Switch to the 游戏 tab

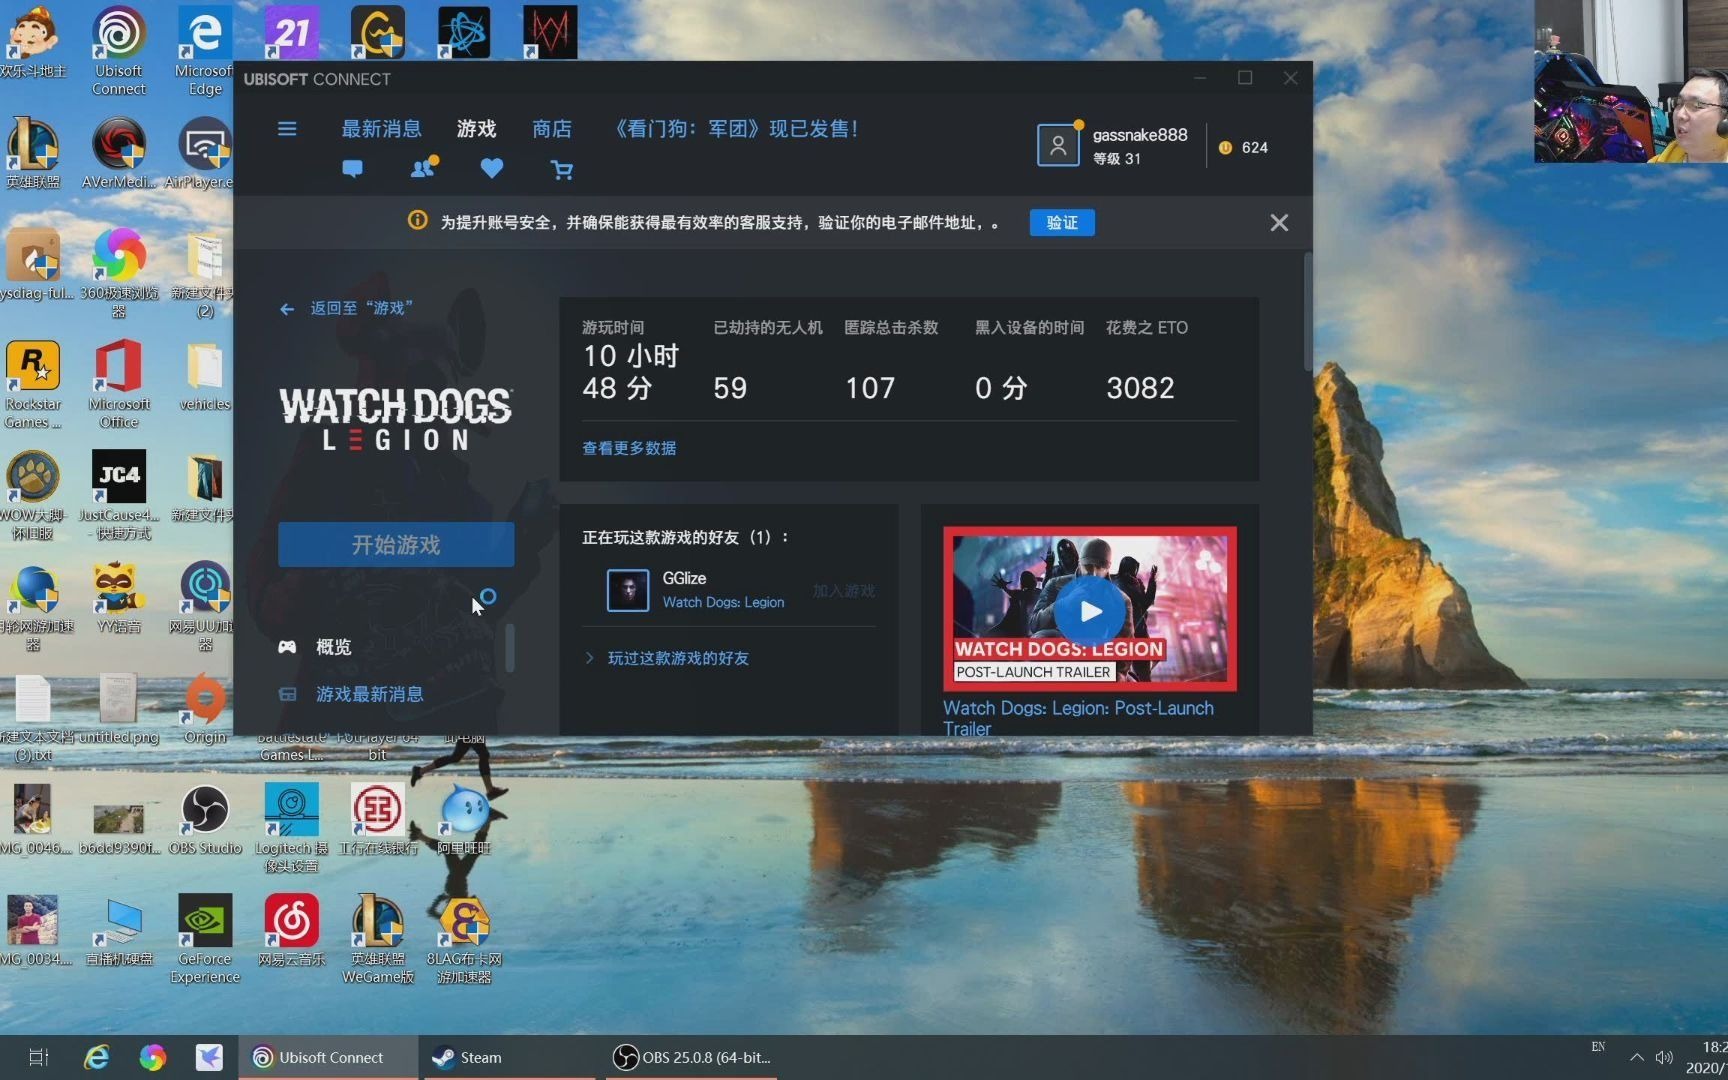[476, 129]
